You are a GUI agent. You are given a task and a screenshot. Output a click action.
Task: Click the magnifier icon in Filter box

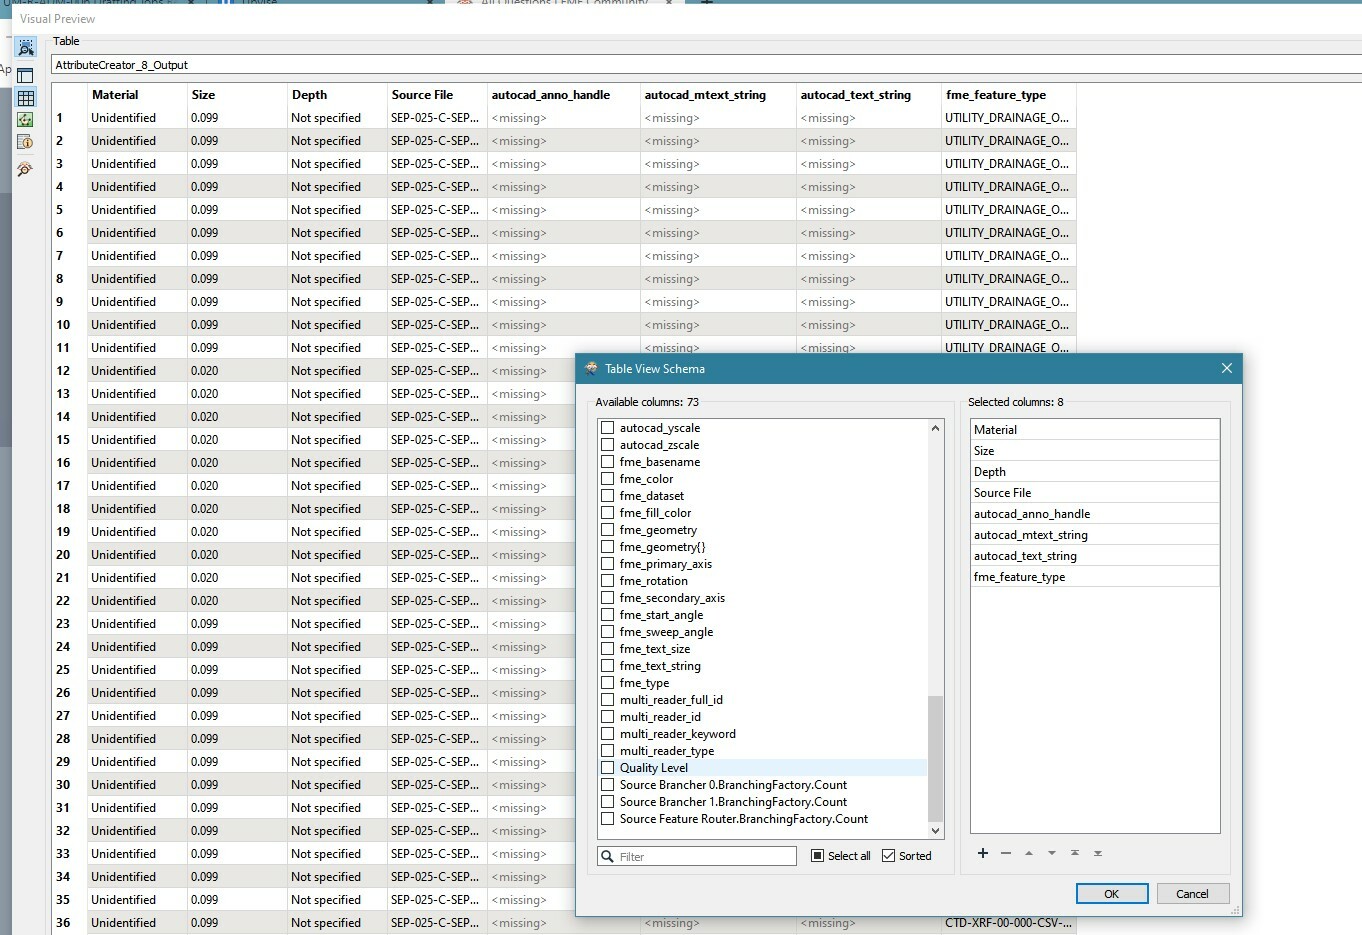click(x=608, y=856)
